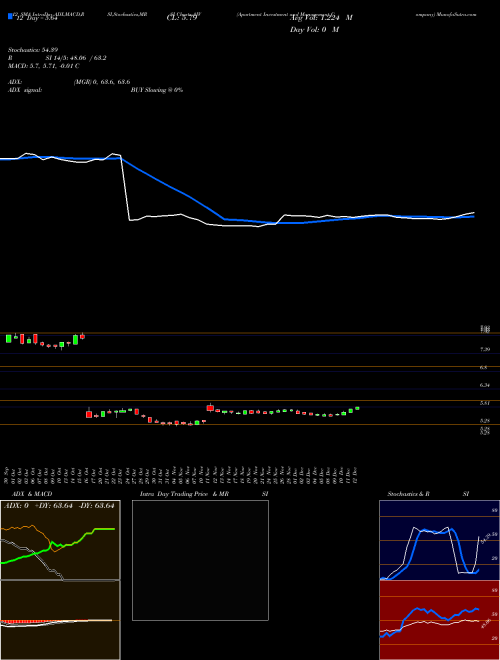Click the 7.39 price axis label
500x660 pixels.
coord(484,349)
